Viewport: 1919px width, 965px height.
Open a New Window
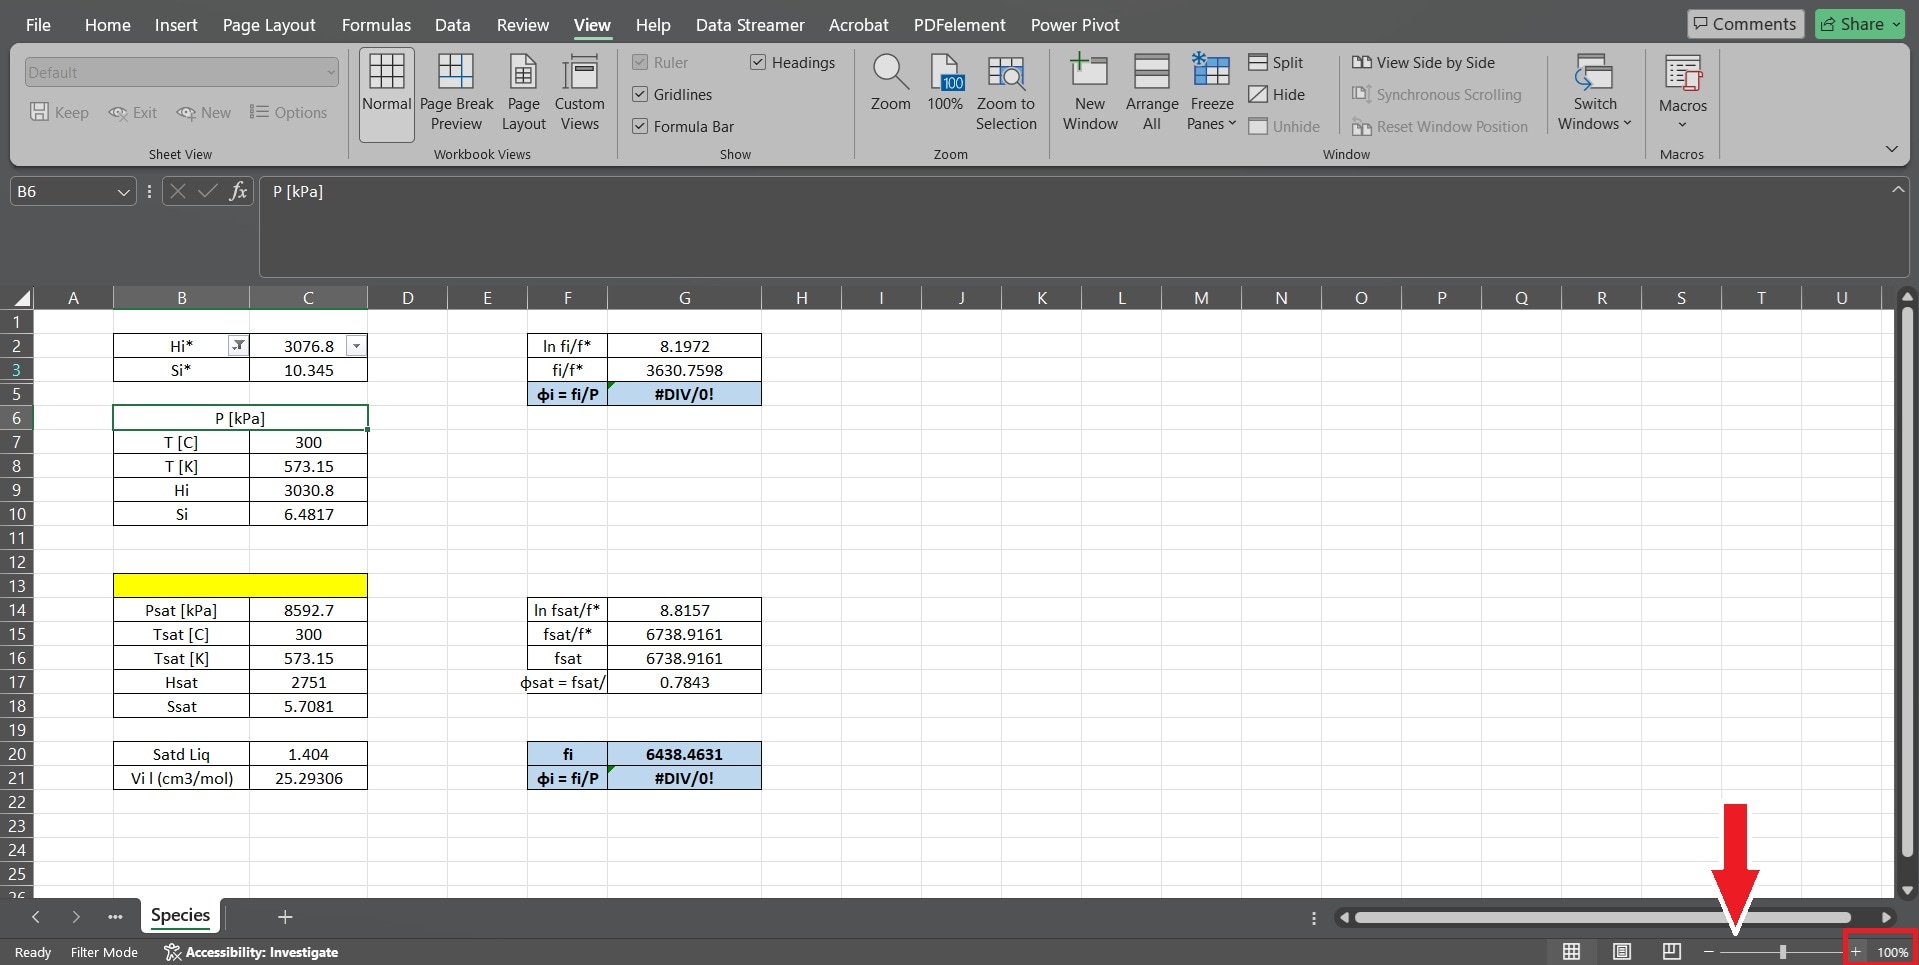tap(1090, 94)
